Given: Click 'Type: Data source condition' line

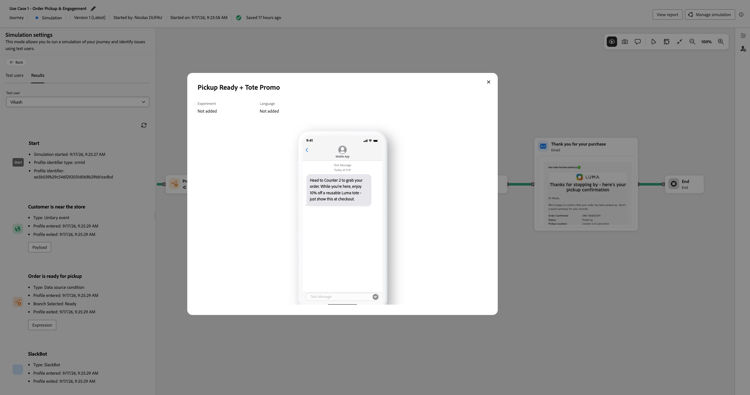Looking at the screenshot, I should tap(58, 287).
